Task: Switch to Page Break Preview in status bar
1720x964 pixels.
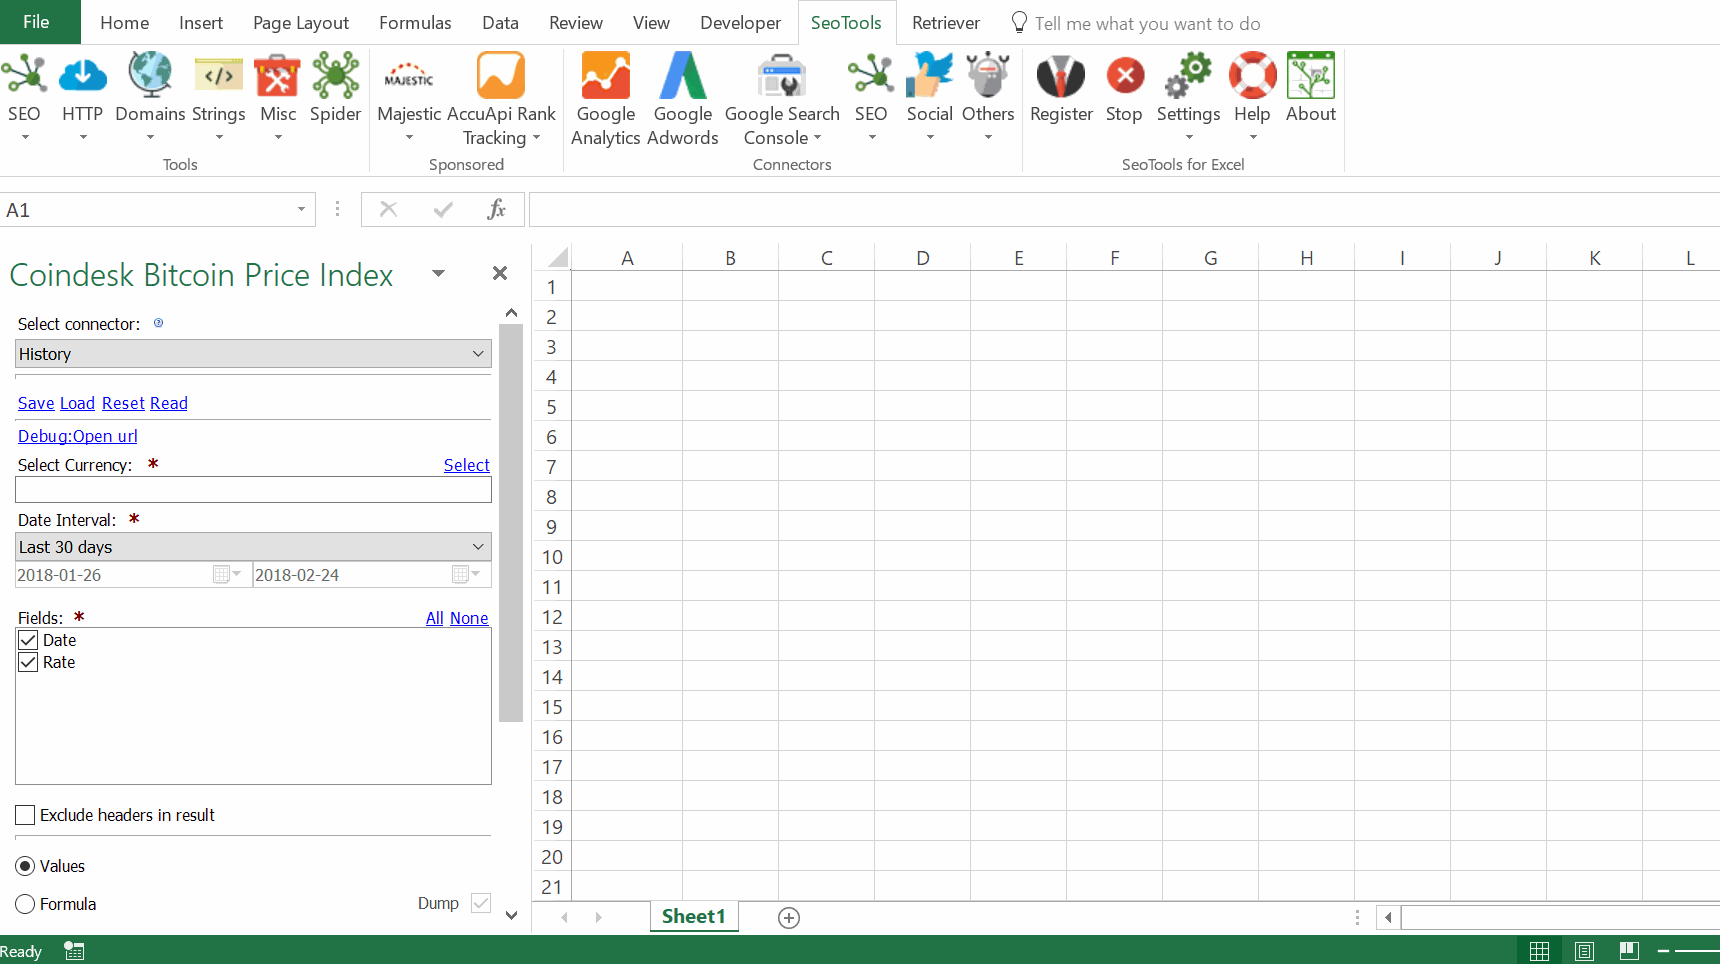Action: [x=1629, y=951]
